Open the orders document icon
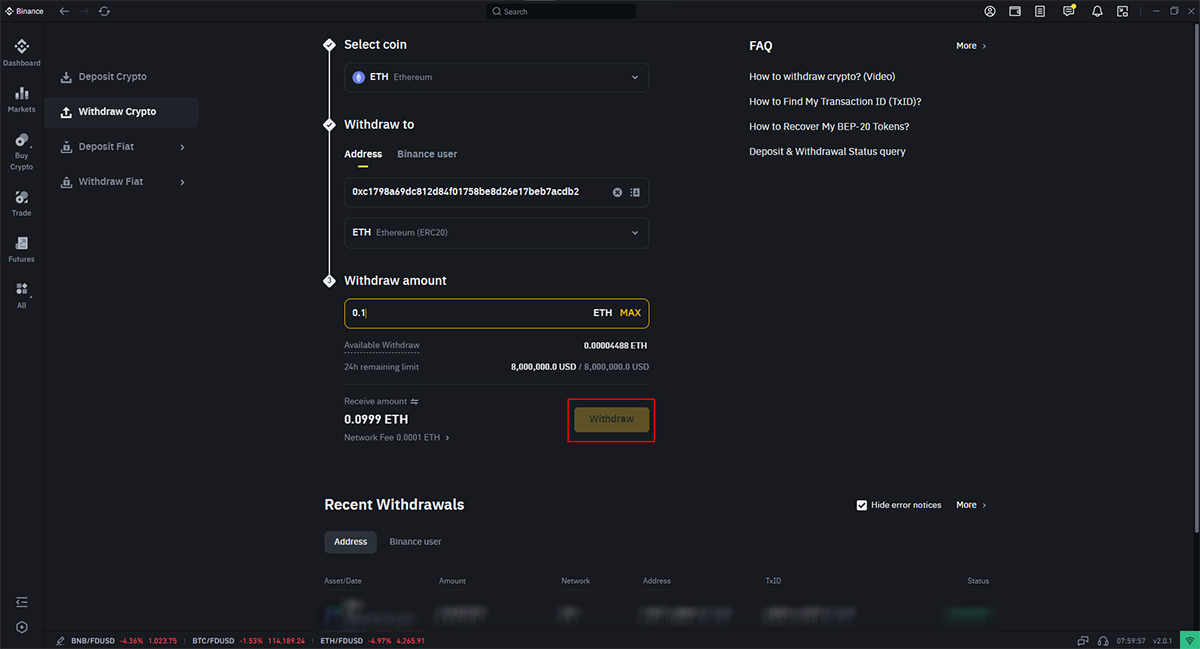Image resolution: width=1200 pixels, height=649 pixels. click(1041, 11)
